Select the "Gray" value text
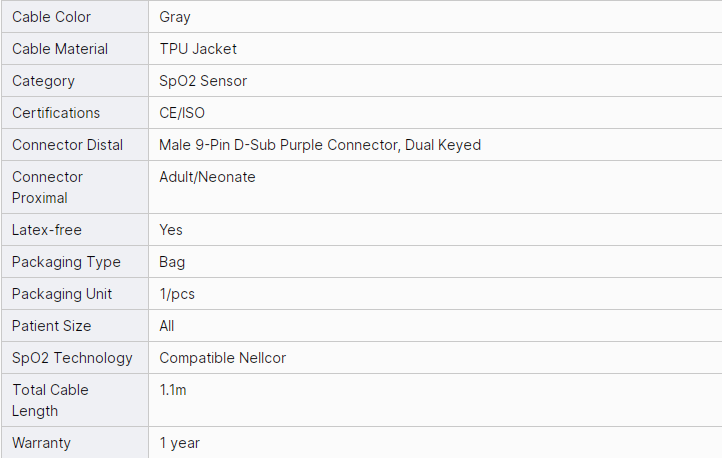The height and width of the screenshot is (458, 722). pos(175,17)
